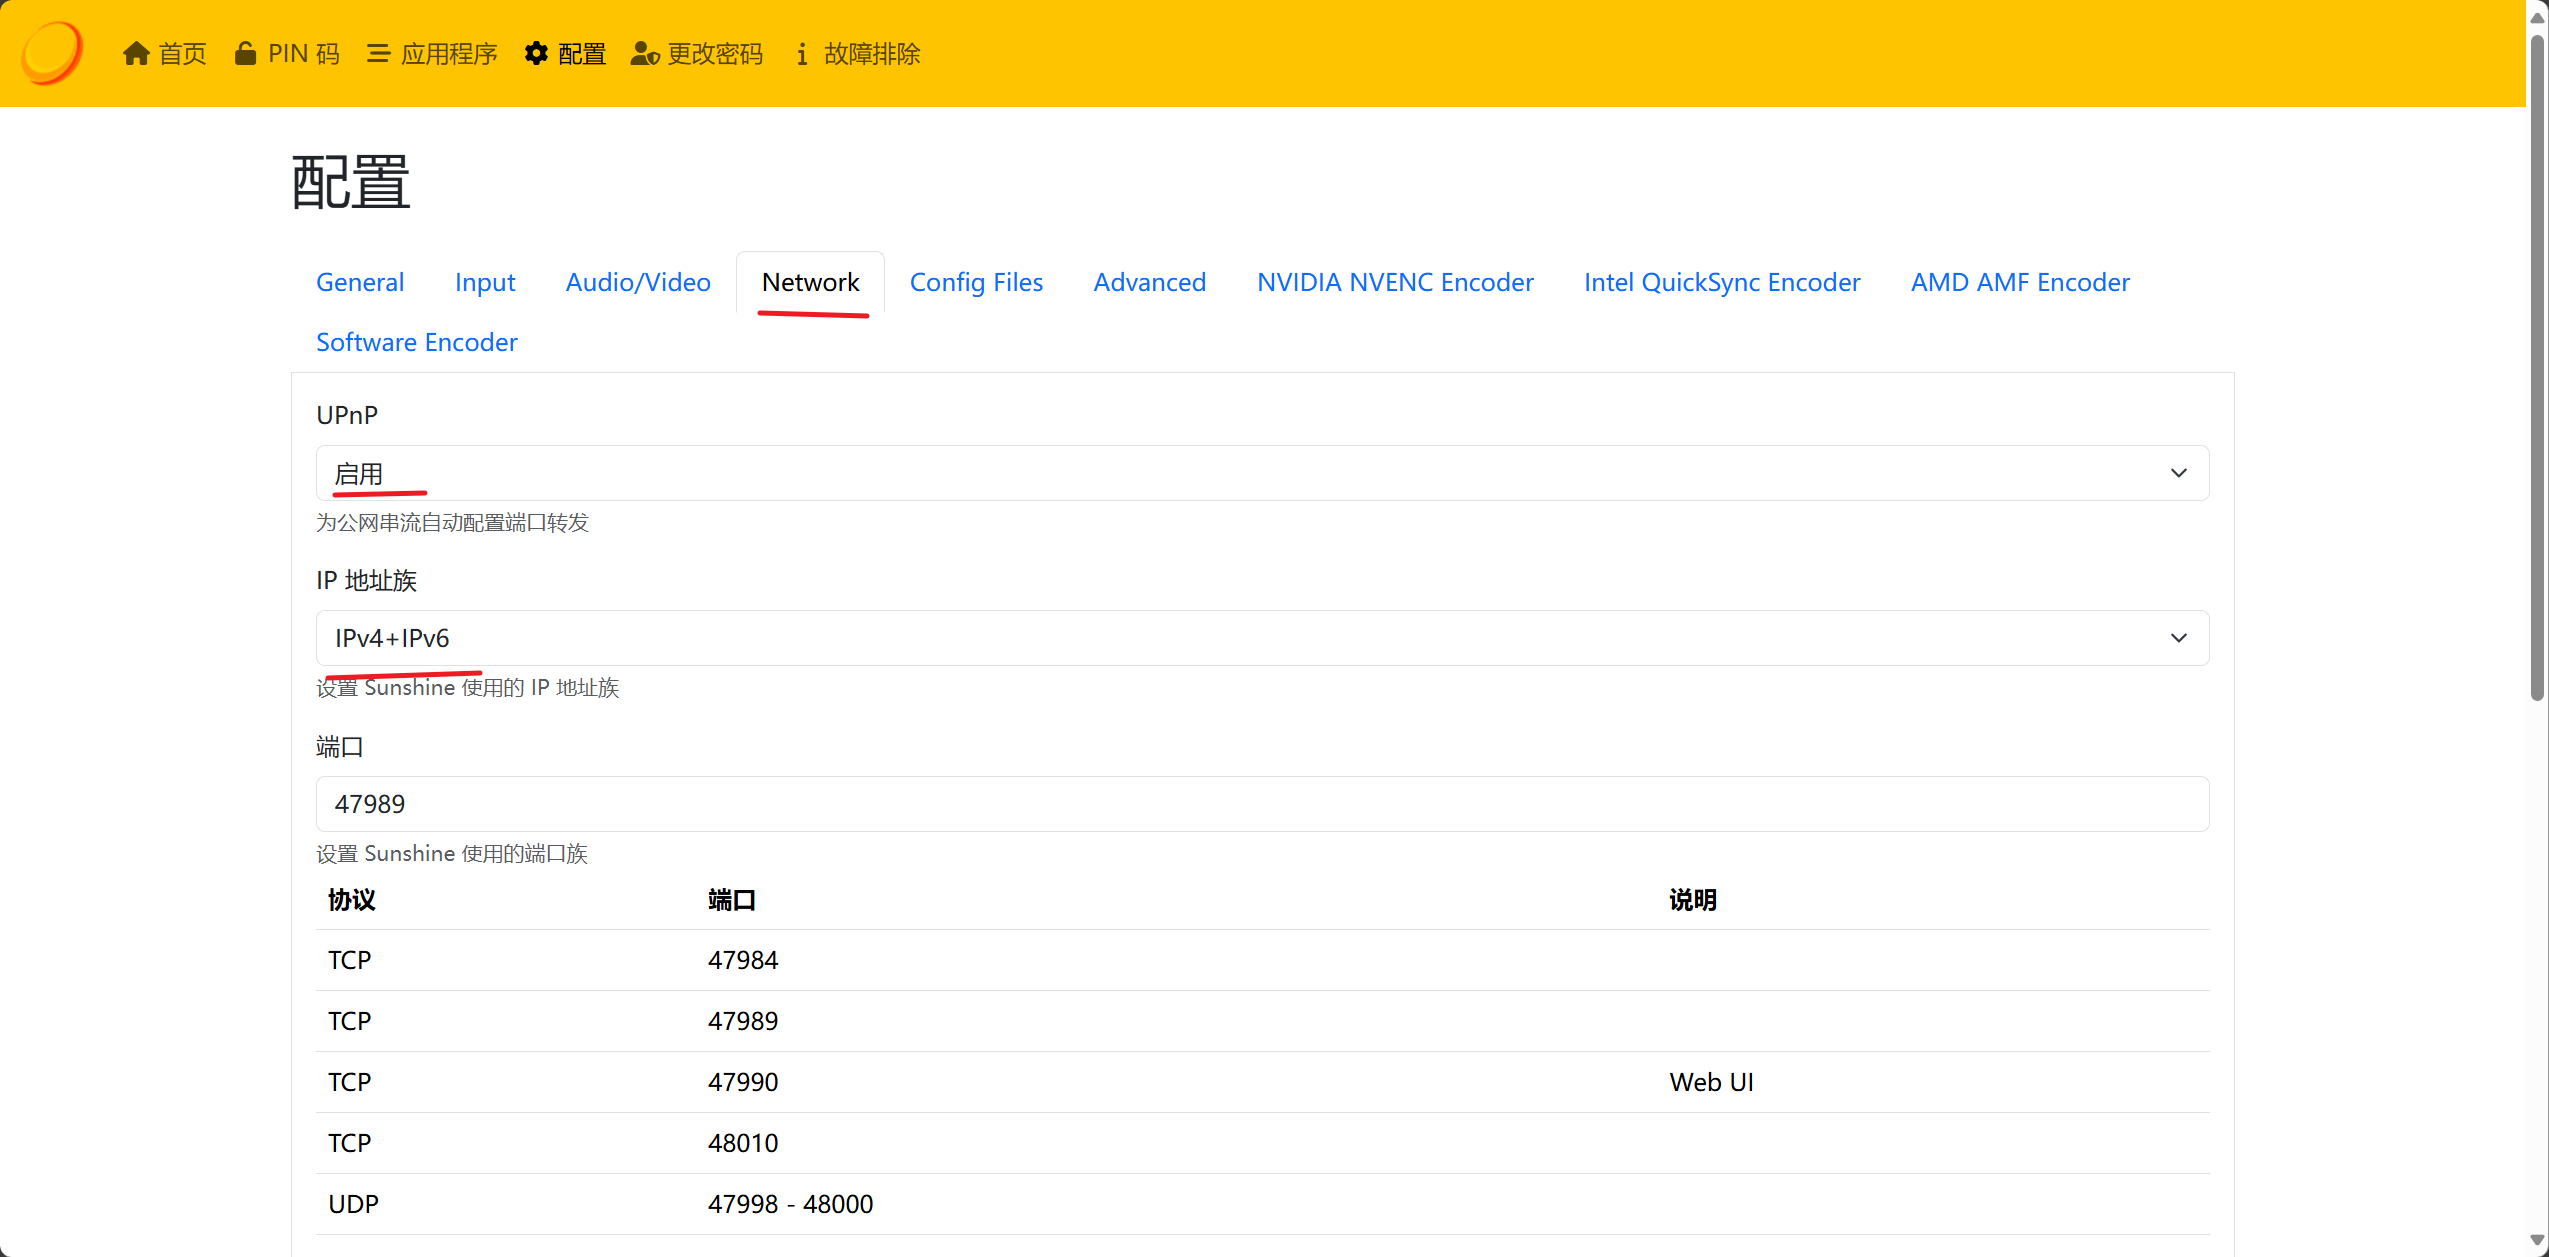This screenshot has height=1257, width=2549.
Task: Click the 47989 cell in the port table
Action: tap(743, 1021)
